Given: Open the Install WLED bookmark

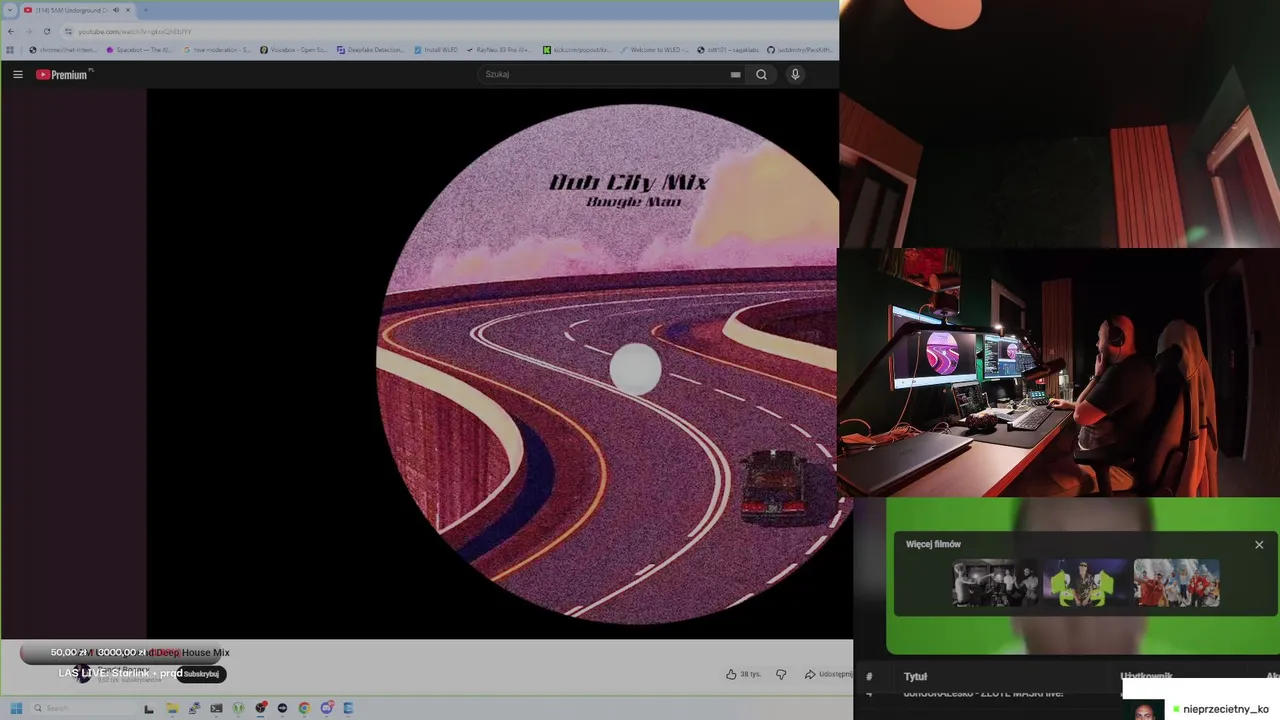Looking at the screenshot, I should pos(435,49).
